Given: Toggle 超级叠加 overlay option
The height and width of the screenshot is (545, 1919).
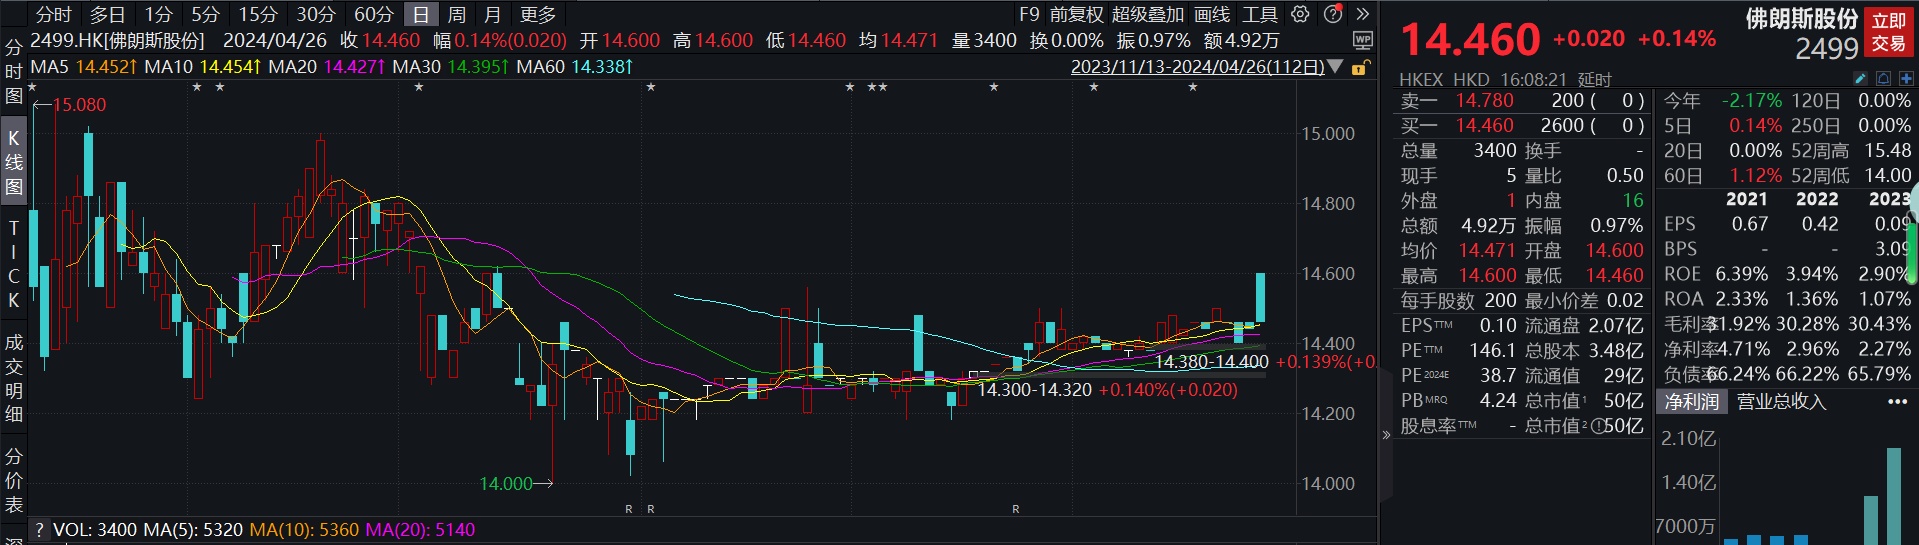Looking at the screenshot, I should click(1147, 14).
